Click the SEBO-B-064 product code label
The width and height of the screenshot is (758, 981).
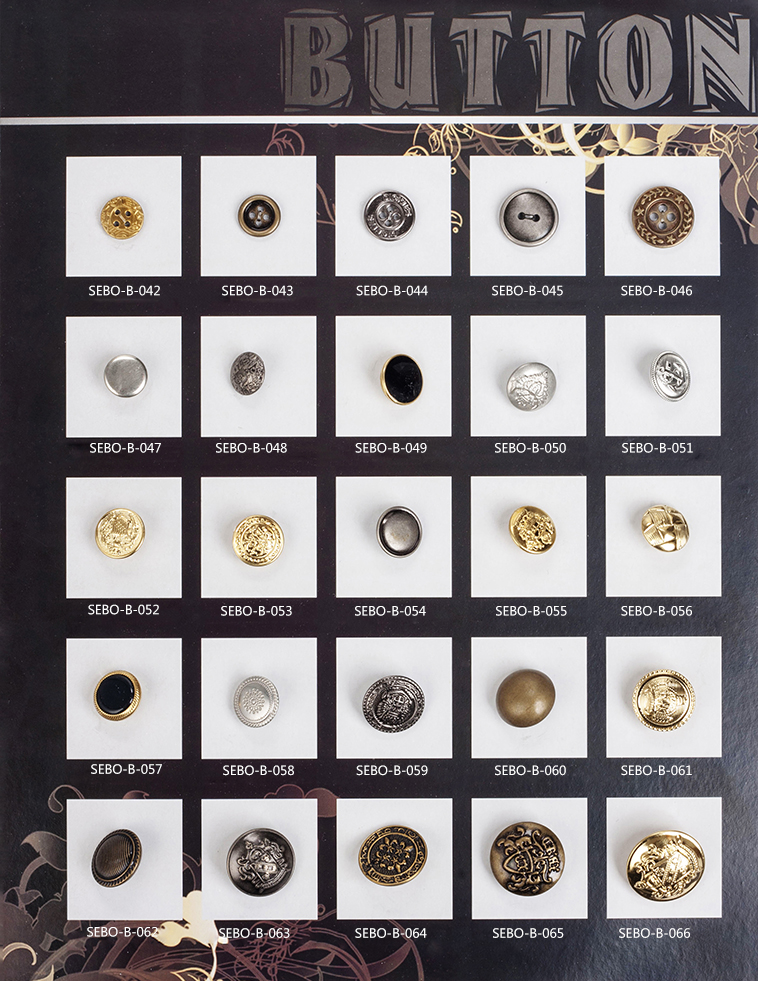[390, 933]
